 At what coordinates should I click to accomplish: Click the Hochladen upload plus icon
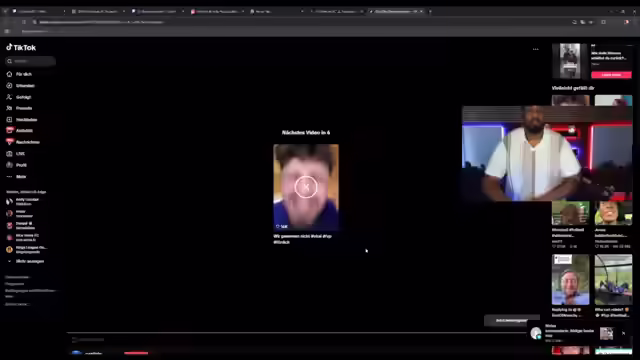click(9, 120)
